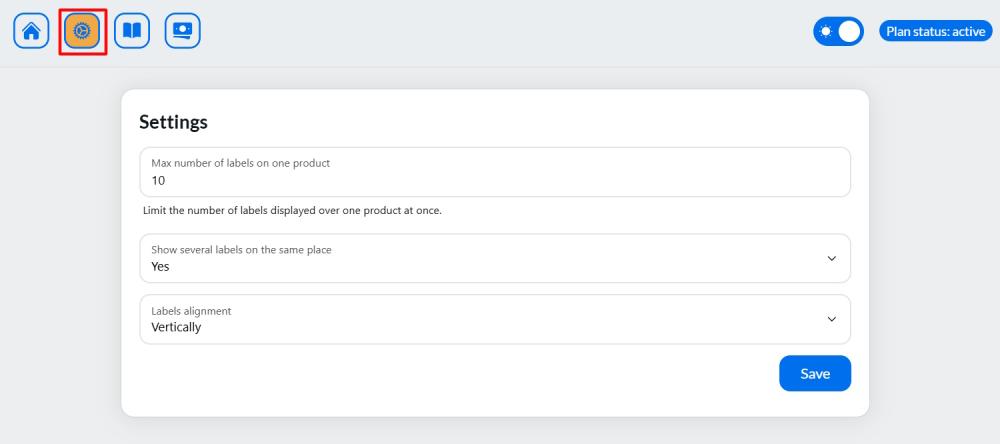Click chevron arrow beside the 'Vertically' option
The height and width of the screenshot is (444, 1000).
coord(831,319)
